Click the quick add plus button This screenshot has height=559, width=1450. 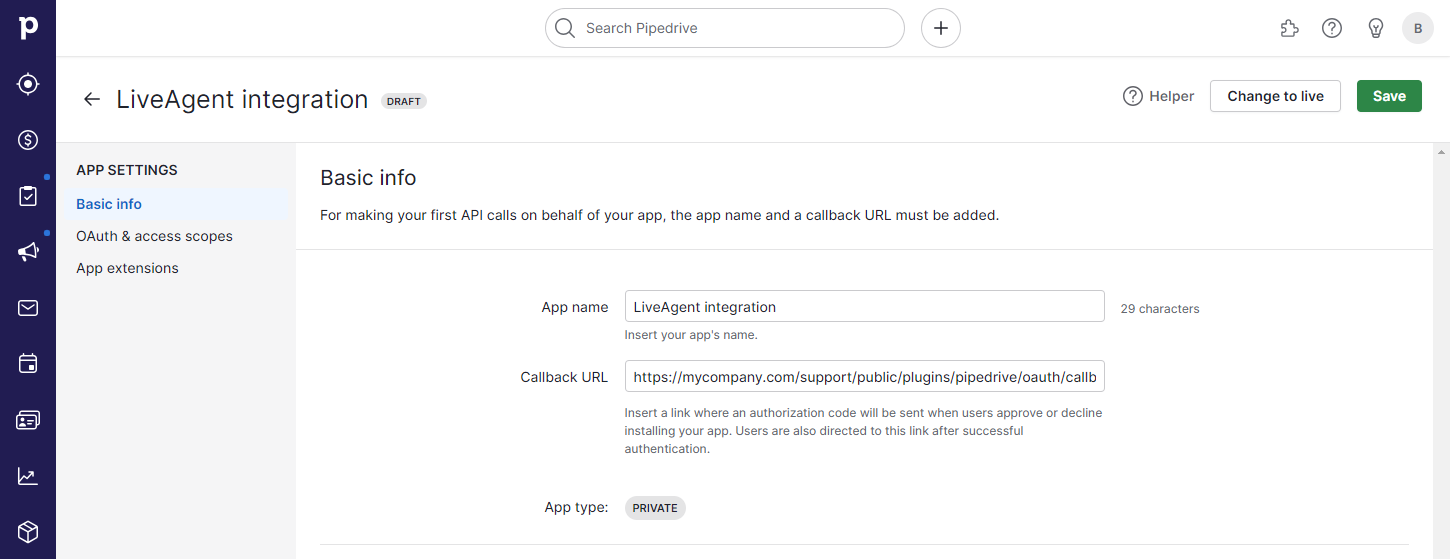[x=940, y=28]
